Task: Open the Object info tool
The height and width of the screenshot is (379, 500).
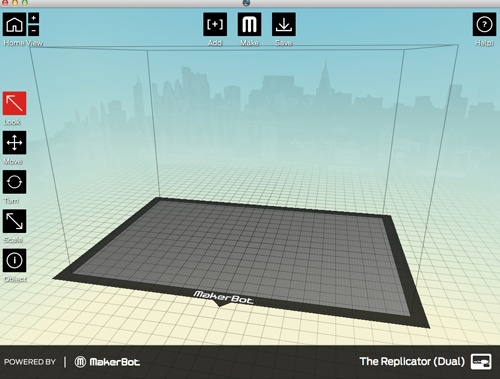Action: click(14, 260)
